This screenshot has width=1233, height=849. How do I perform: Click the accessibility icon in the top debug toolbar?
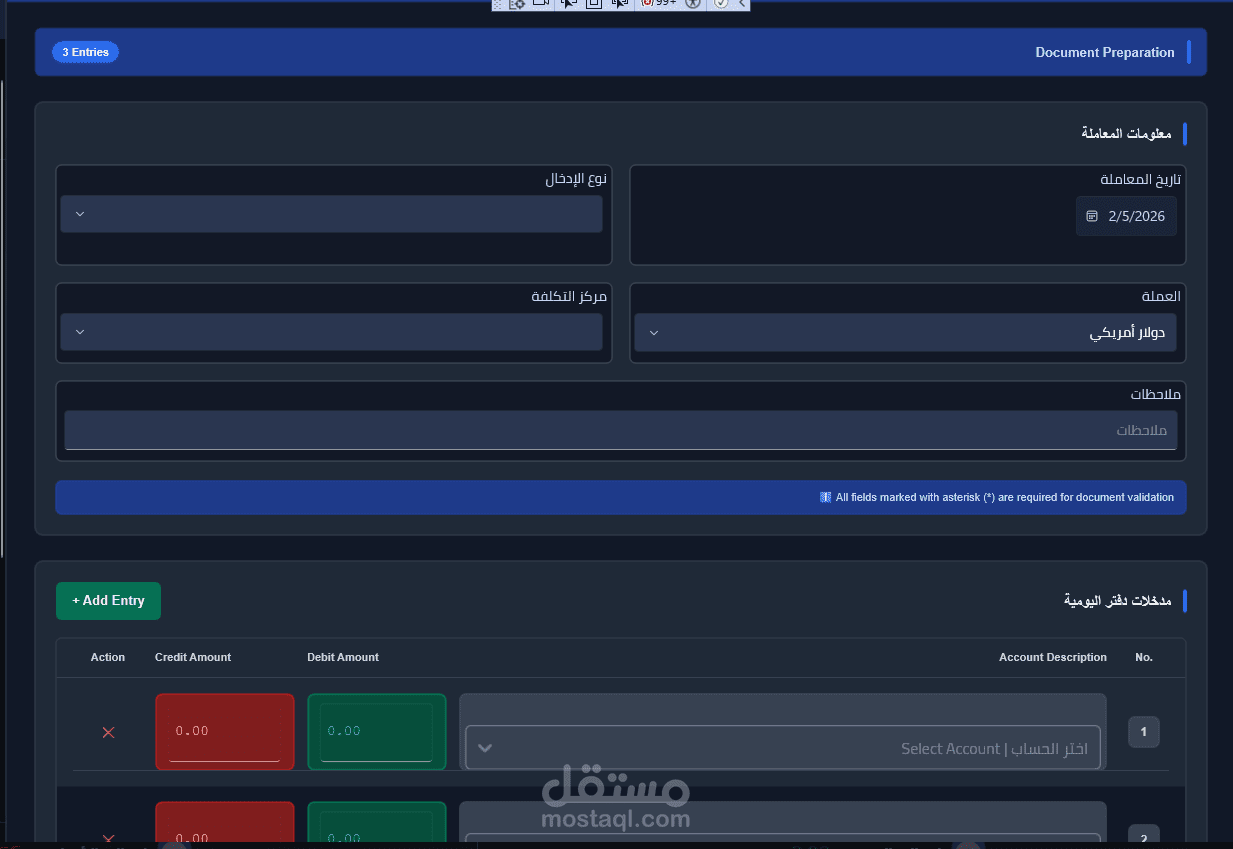click(692, 4)
